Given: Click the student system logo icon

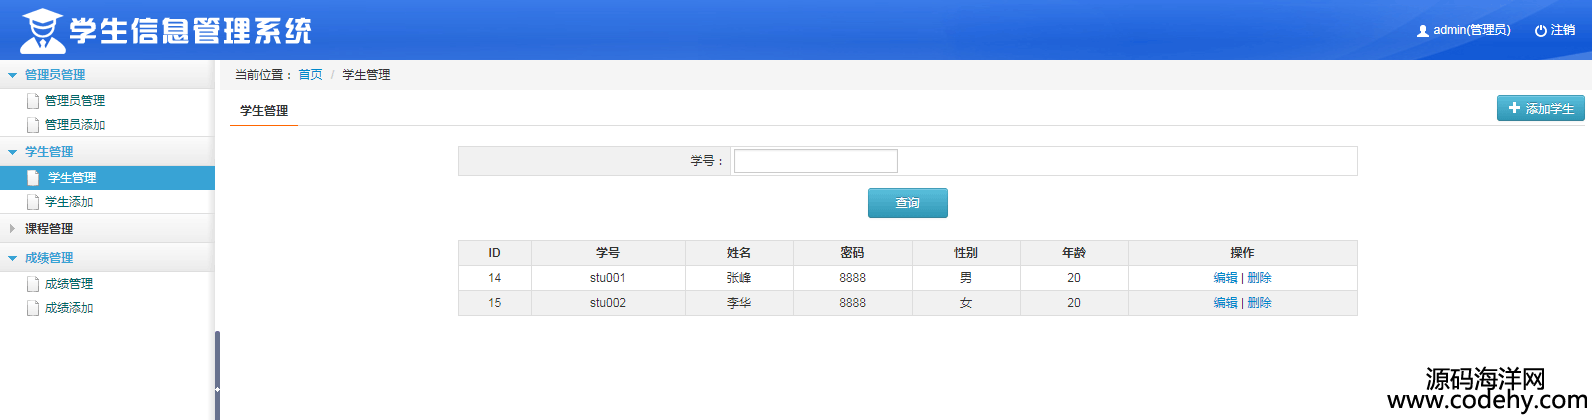Looking at the screenshot, I should [41, 30].
